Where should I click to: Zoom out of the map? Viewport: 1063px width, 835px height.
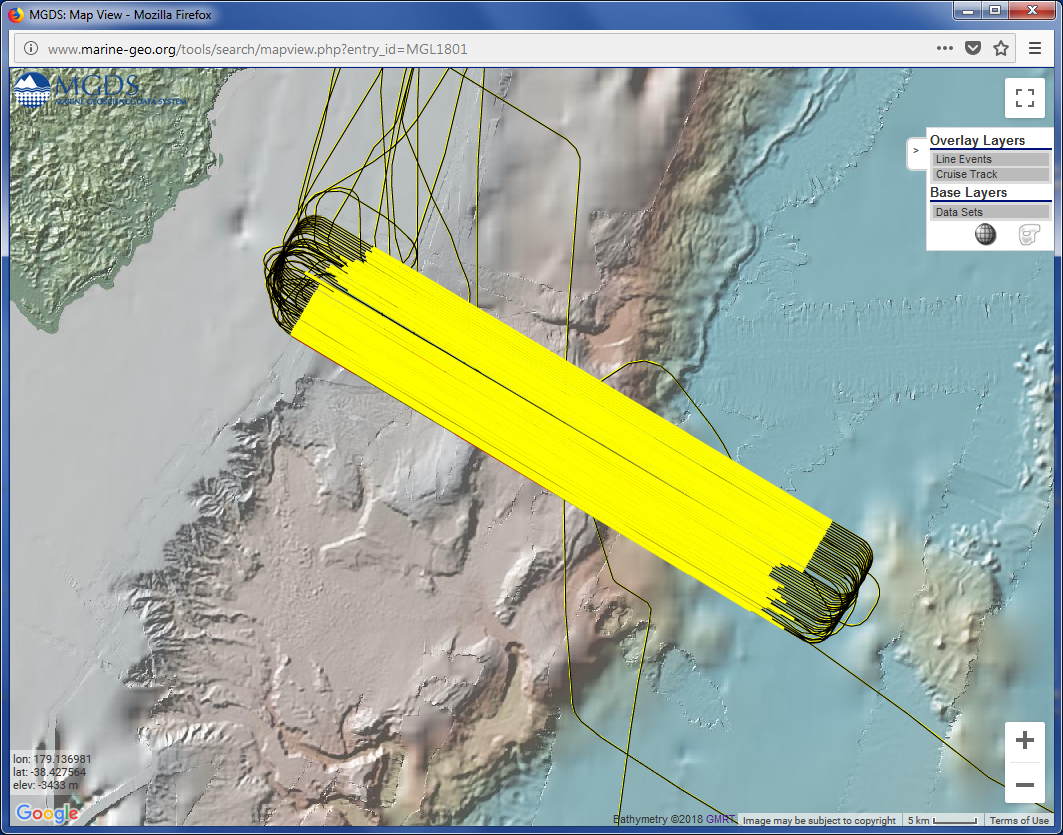click(x=1024, y=785)
